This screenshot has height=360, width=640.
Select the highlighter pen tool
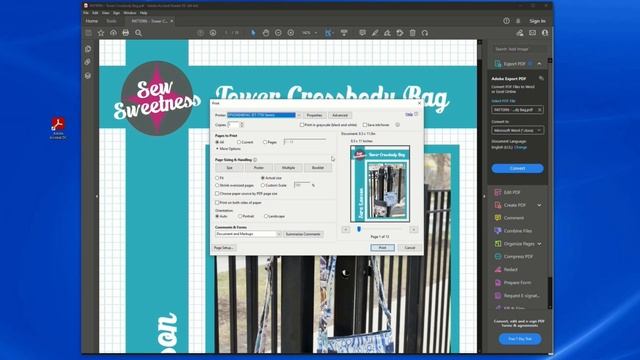pyautogui.click(x=375, y=33)
